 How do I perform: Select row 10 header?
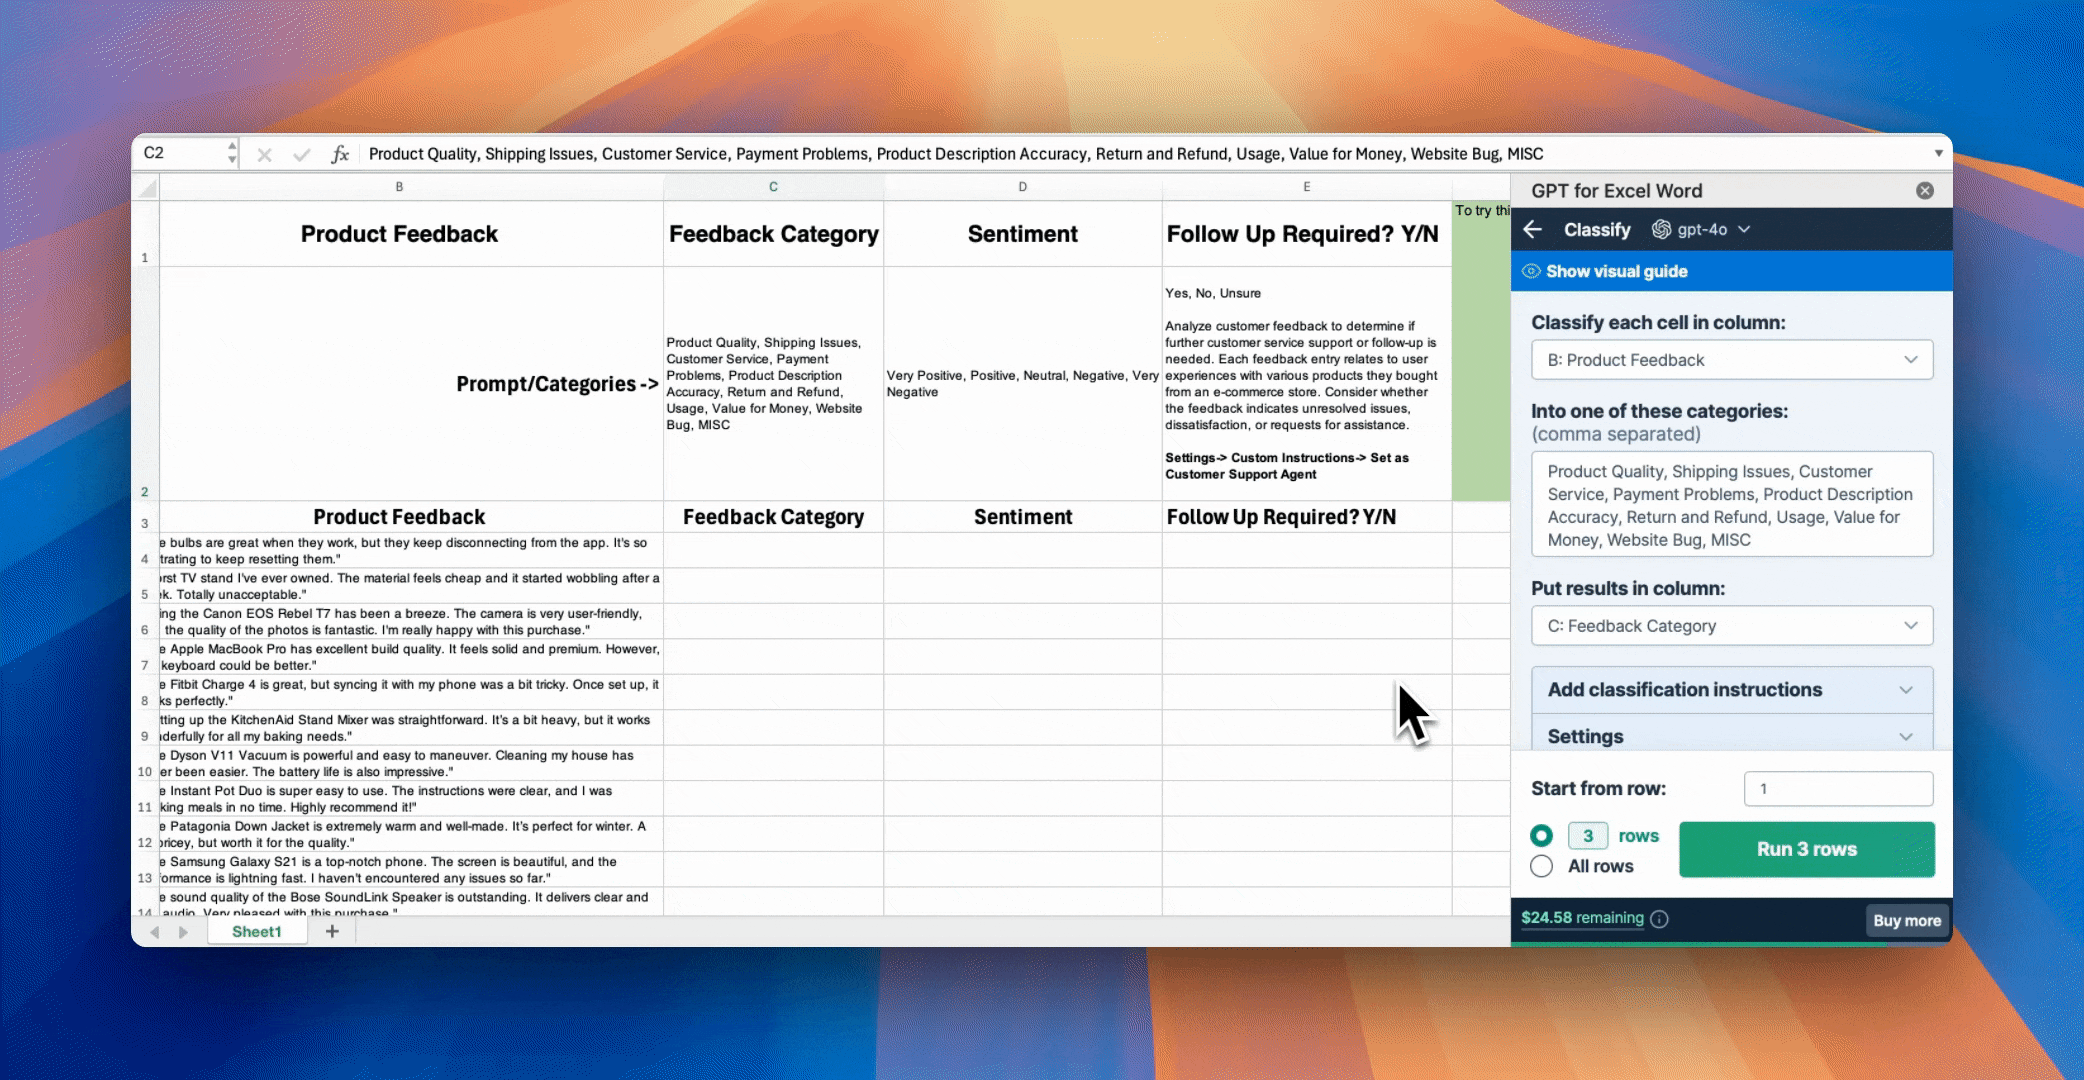tap(145, 763)
